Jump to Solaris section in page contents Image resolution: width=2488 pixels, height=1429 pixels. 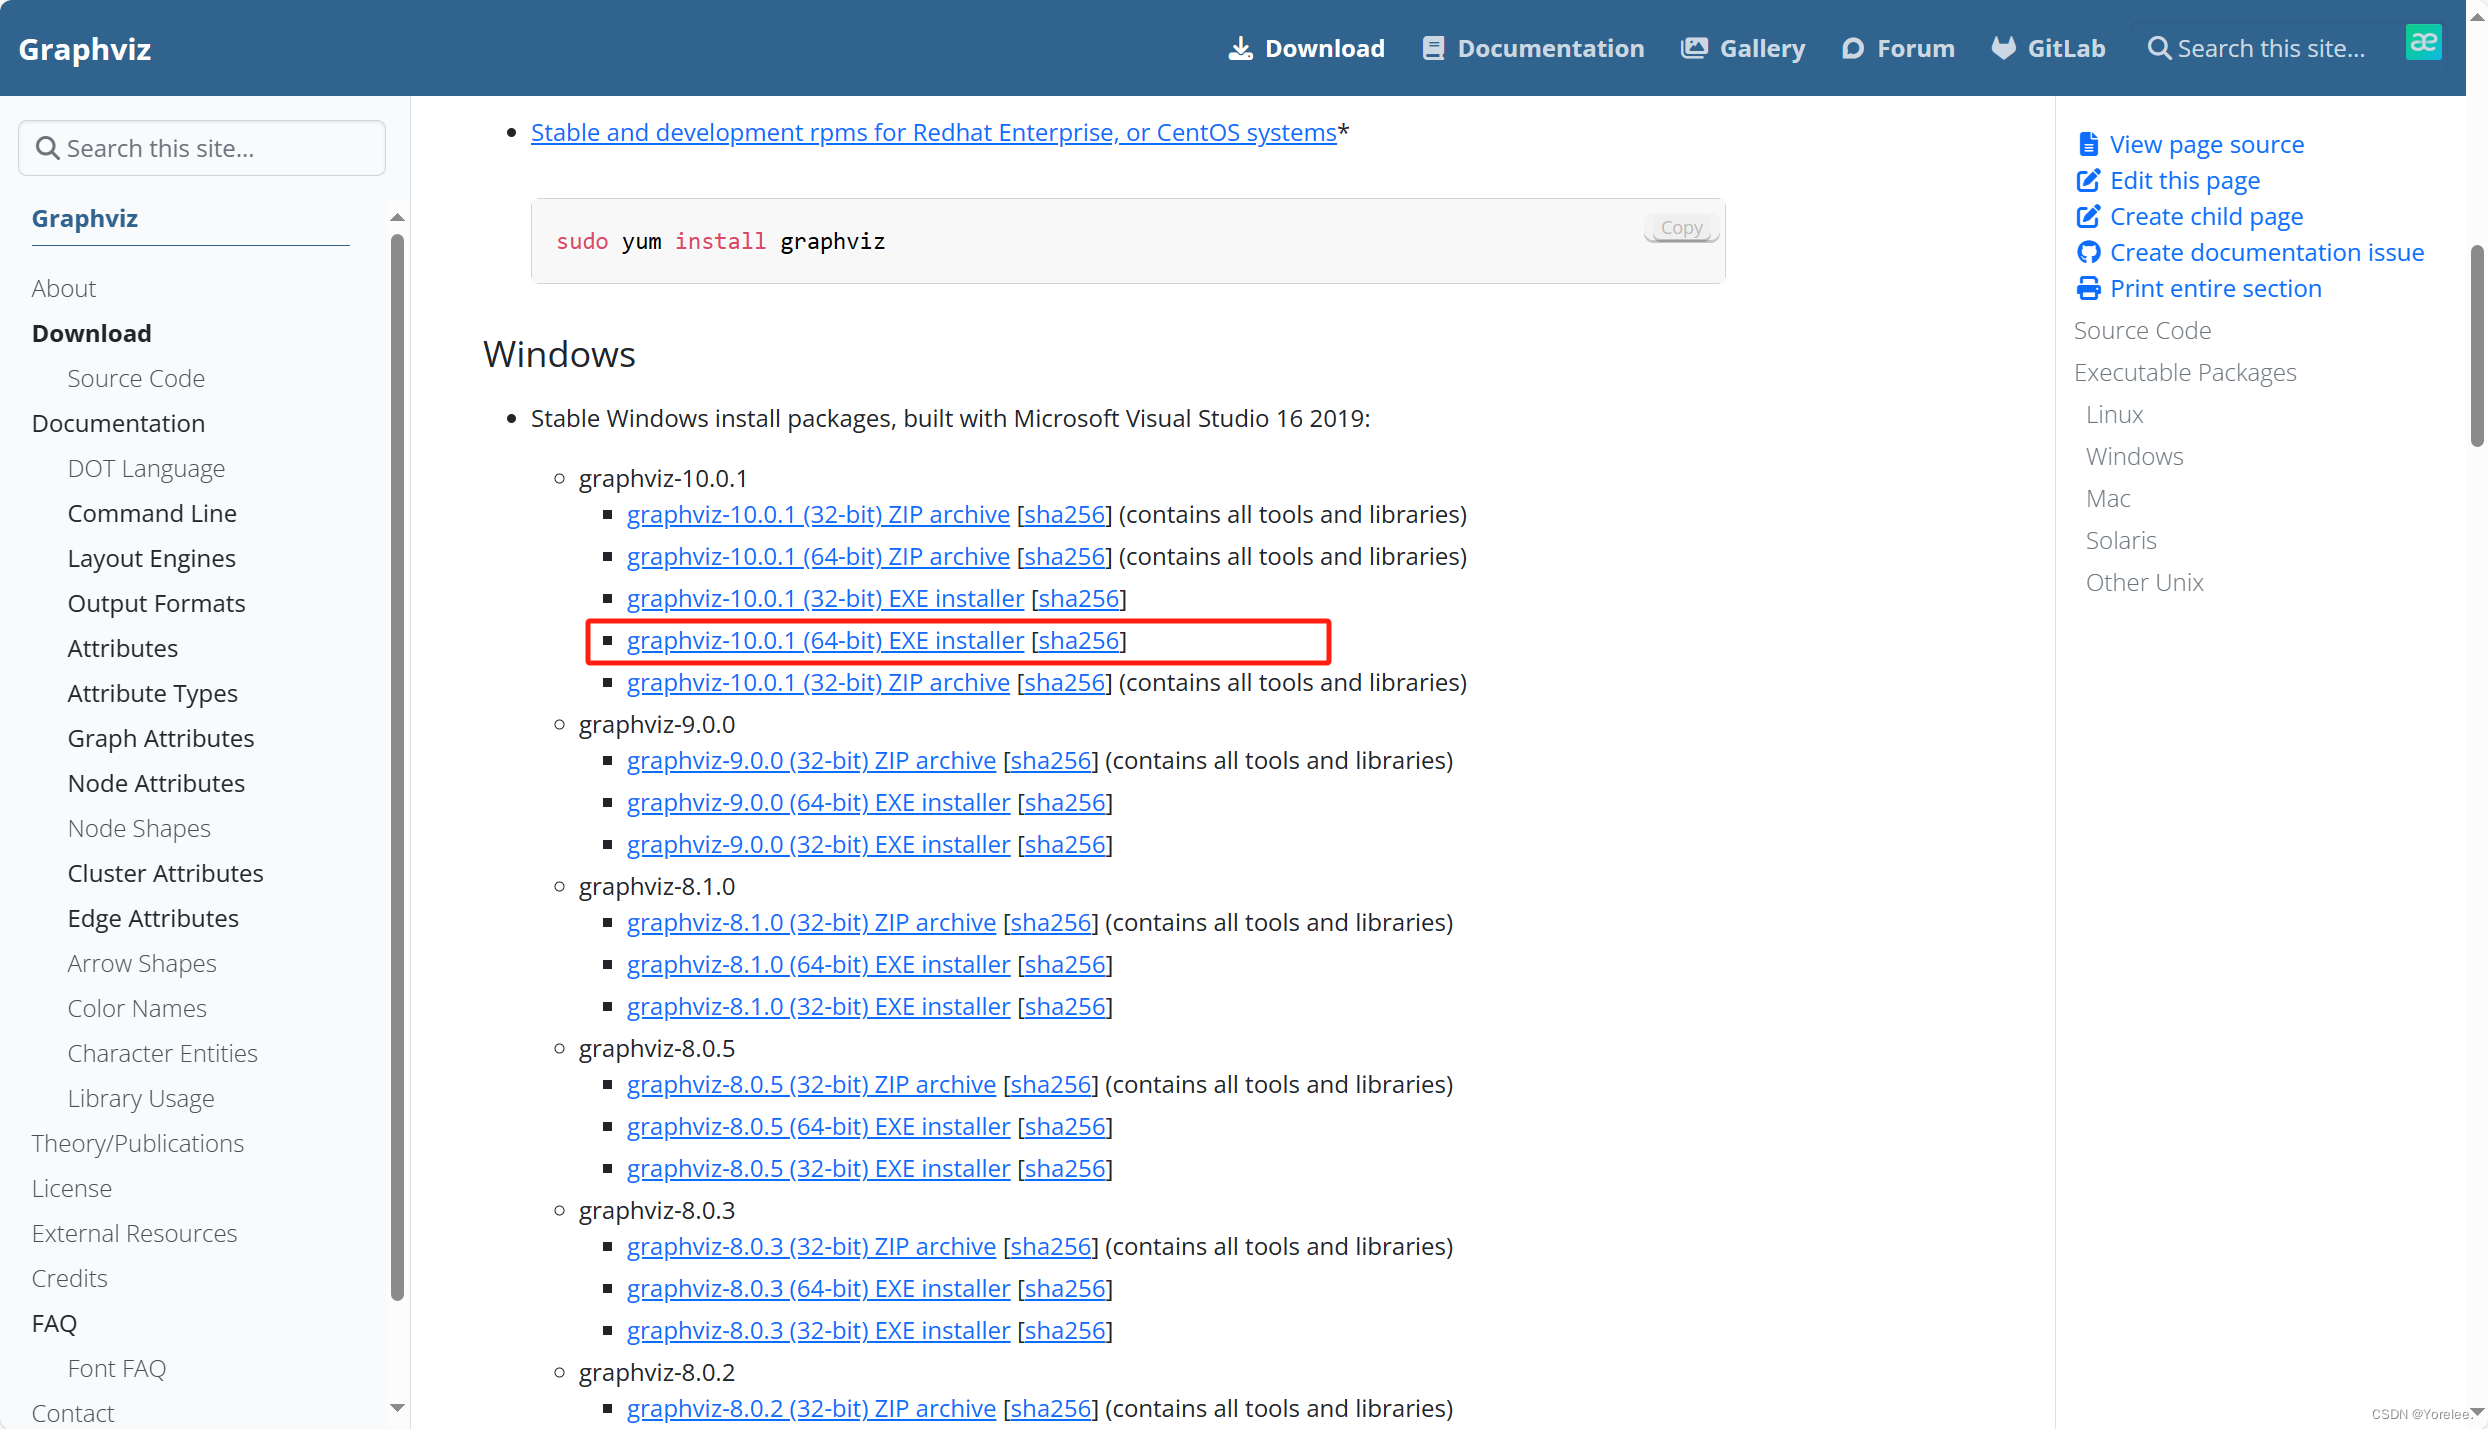[x=2121, y=541]
